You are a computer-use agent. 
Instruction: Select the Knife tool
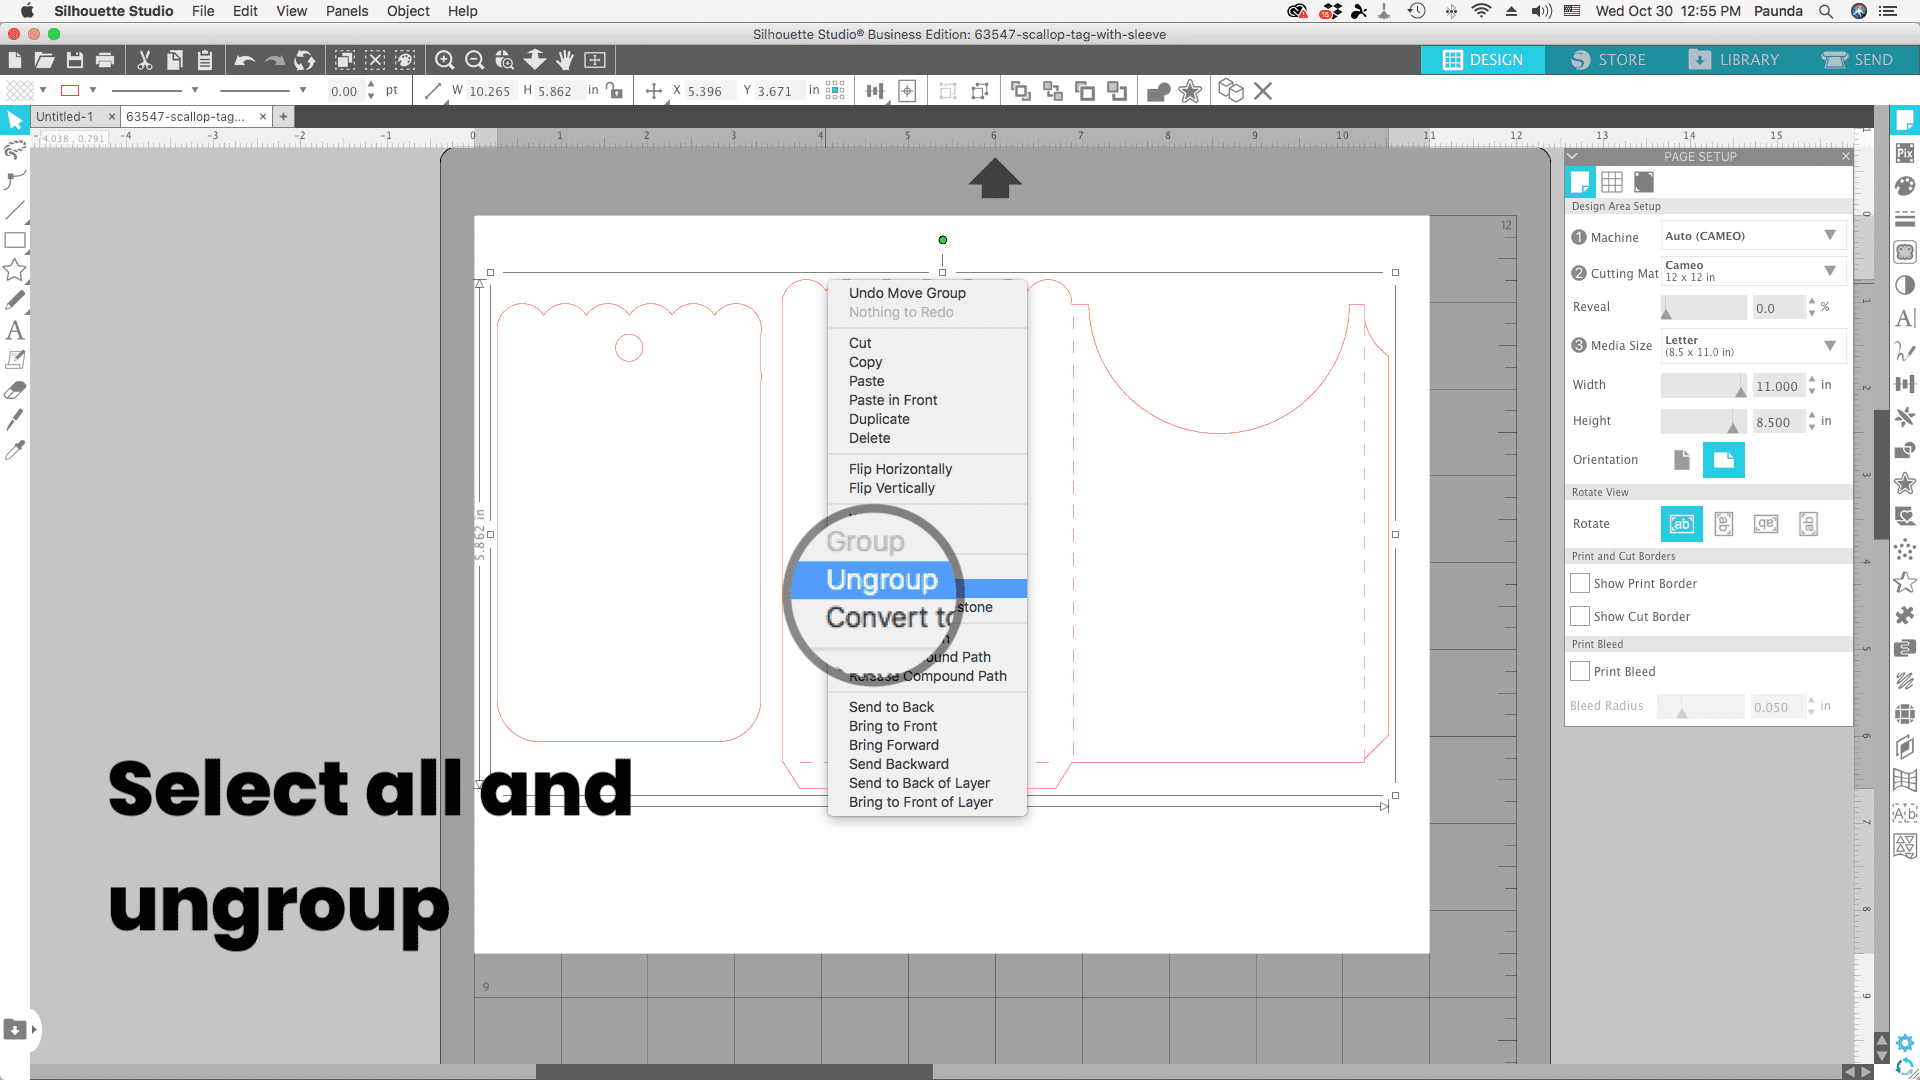15,420
